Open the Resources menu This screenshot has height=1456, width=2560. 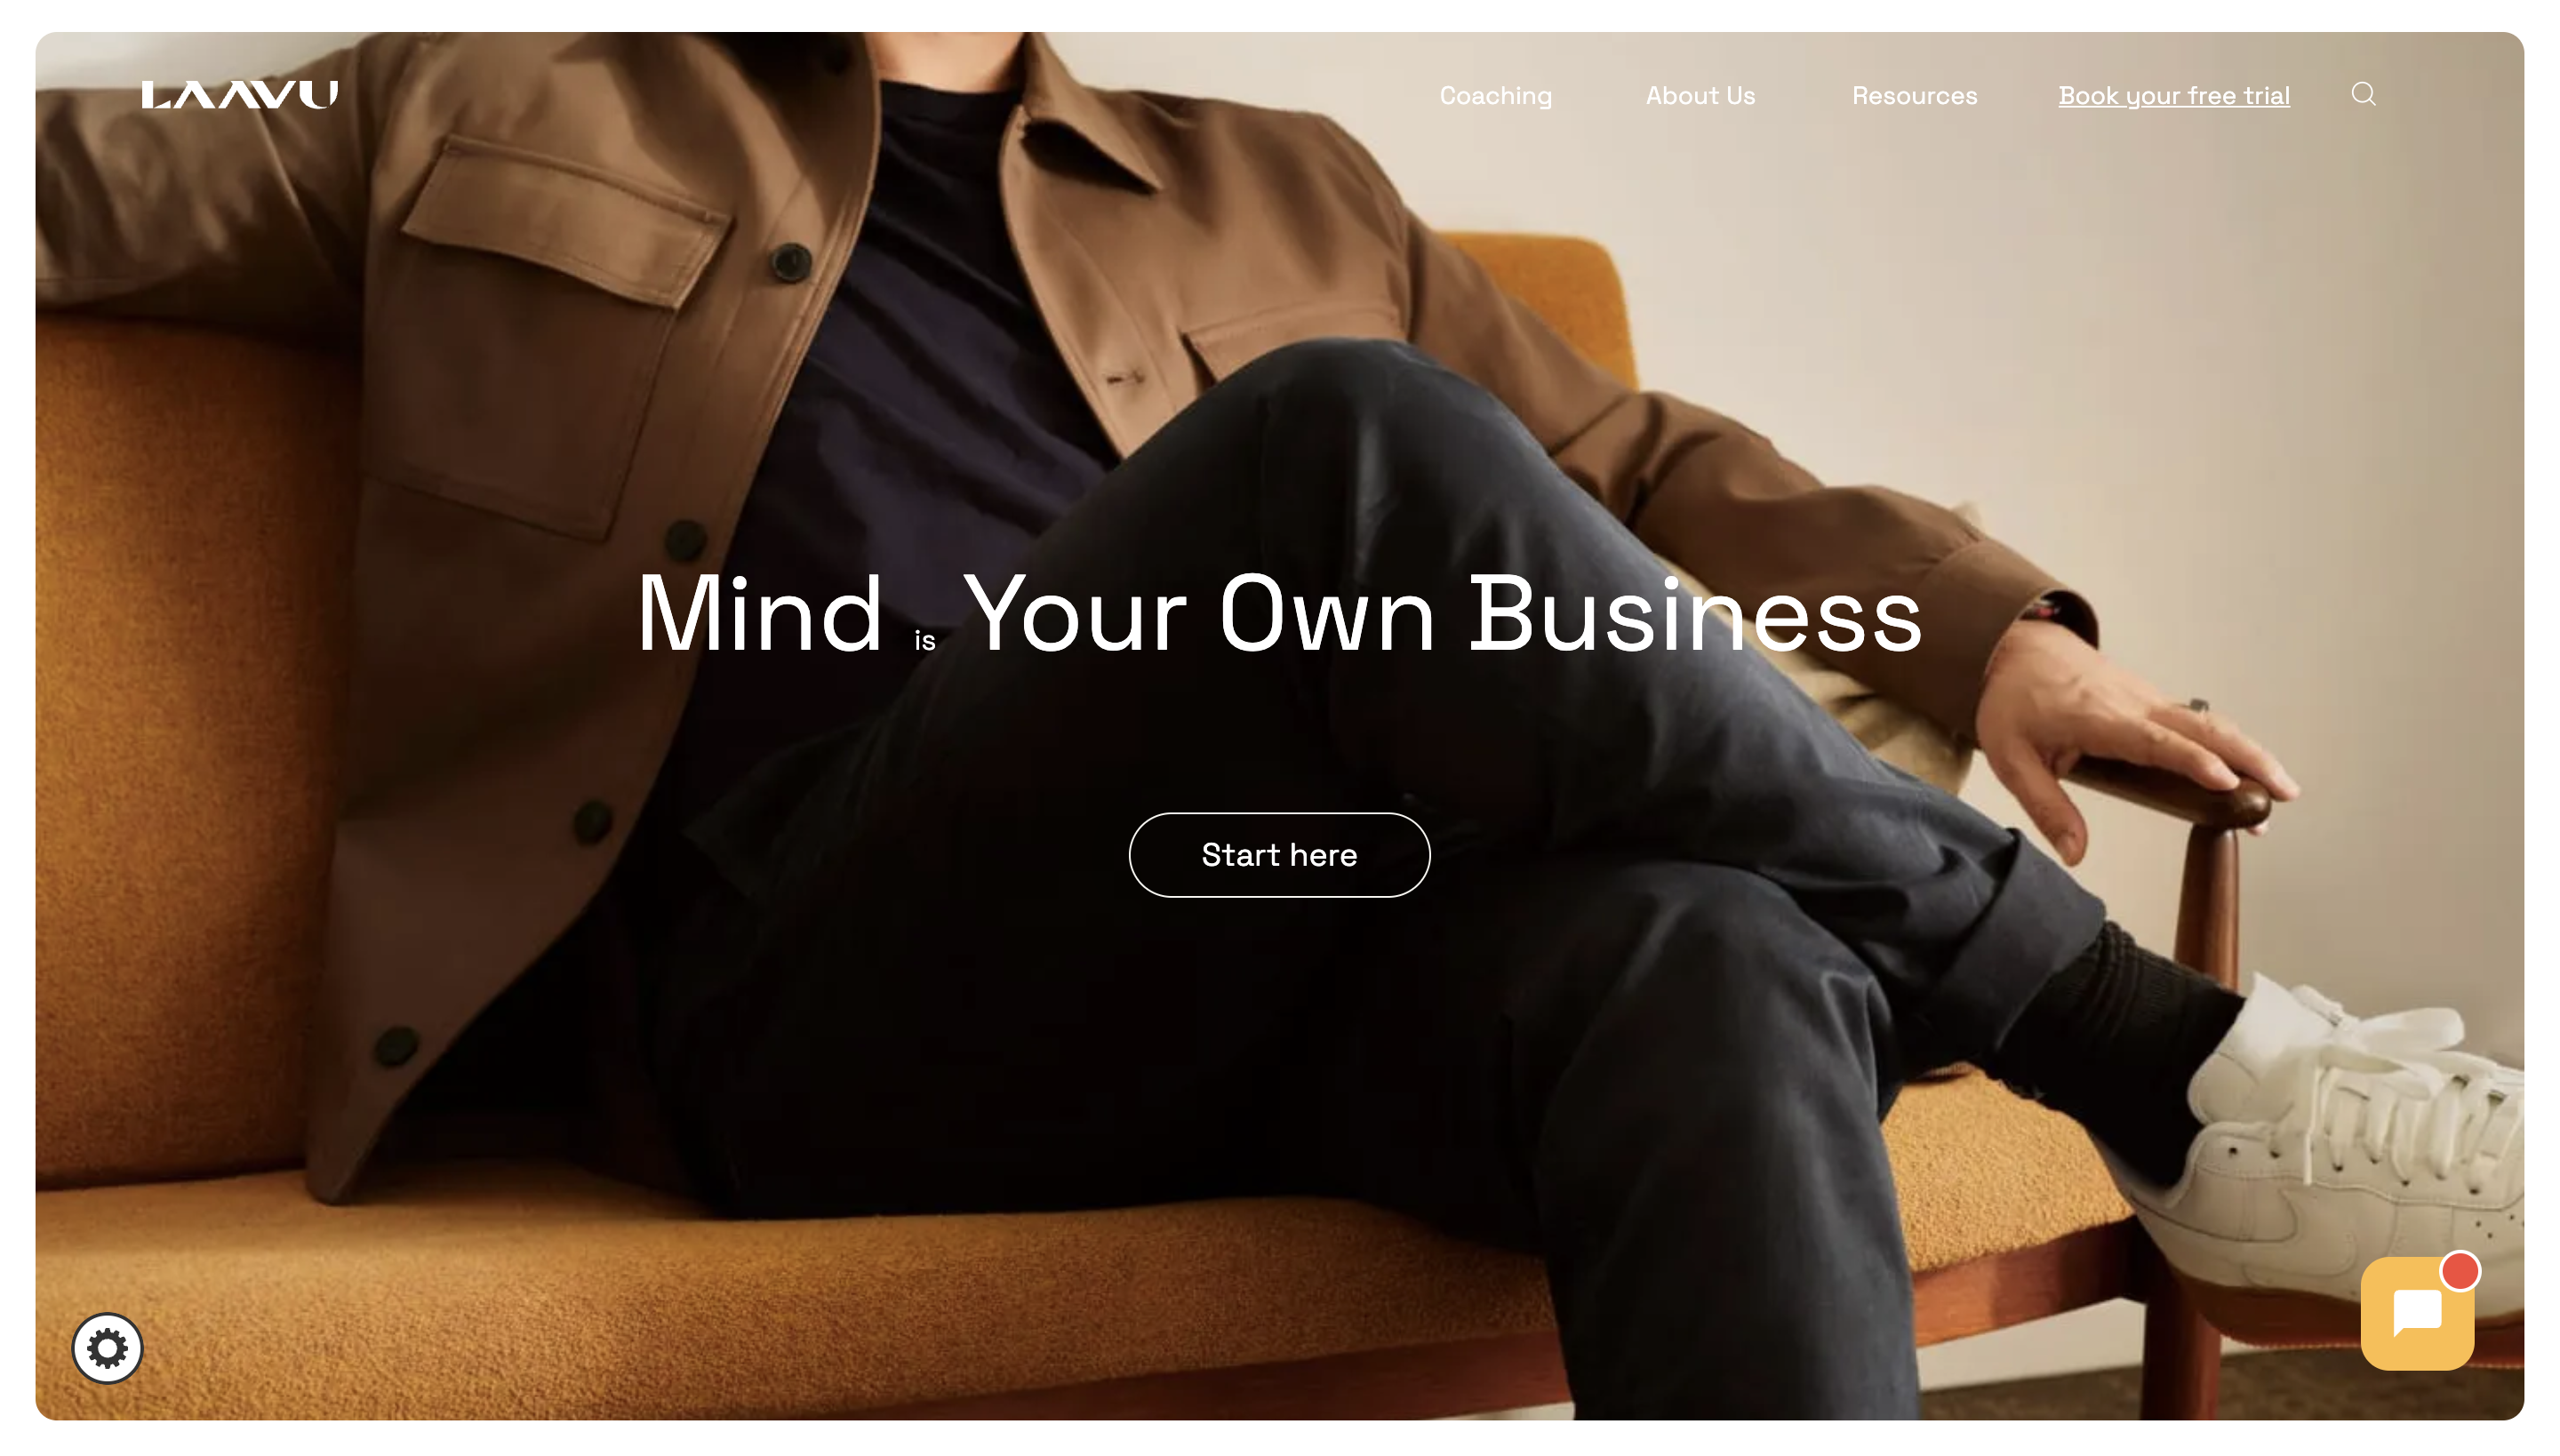pos(1914,96)
